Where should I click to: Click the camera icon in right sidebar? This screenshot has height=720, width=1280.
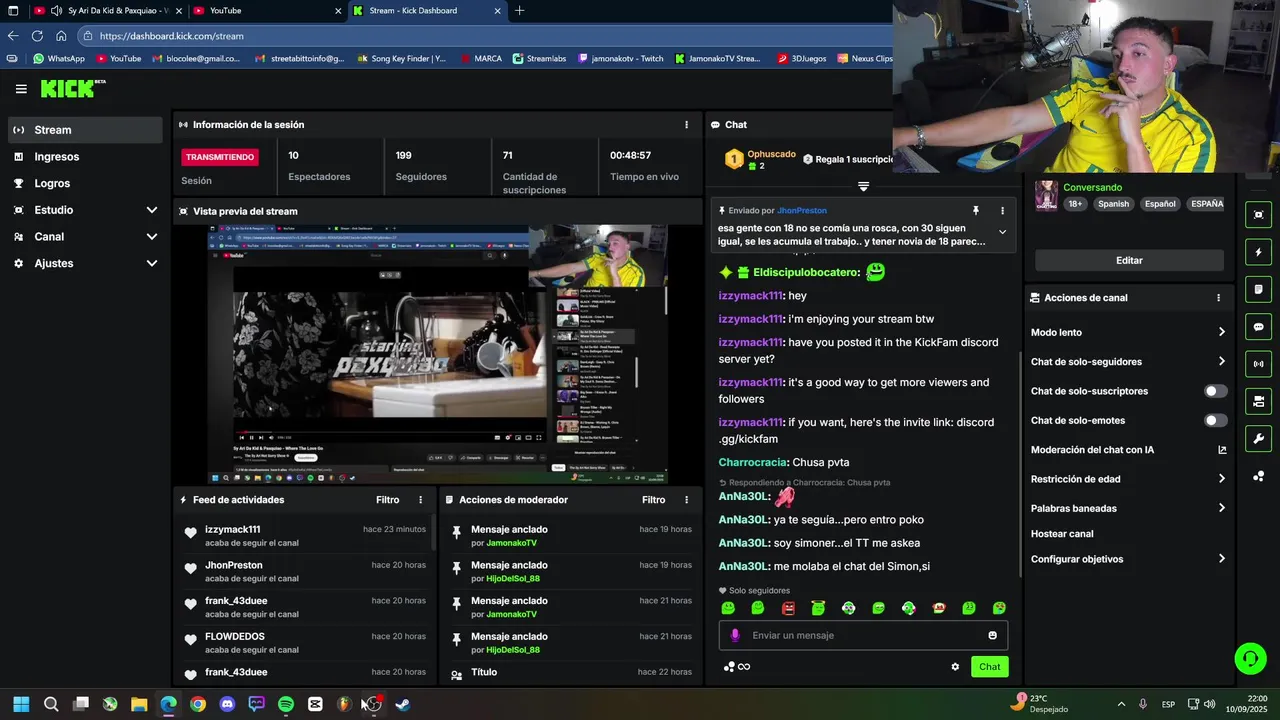1258,402
